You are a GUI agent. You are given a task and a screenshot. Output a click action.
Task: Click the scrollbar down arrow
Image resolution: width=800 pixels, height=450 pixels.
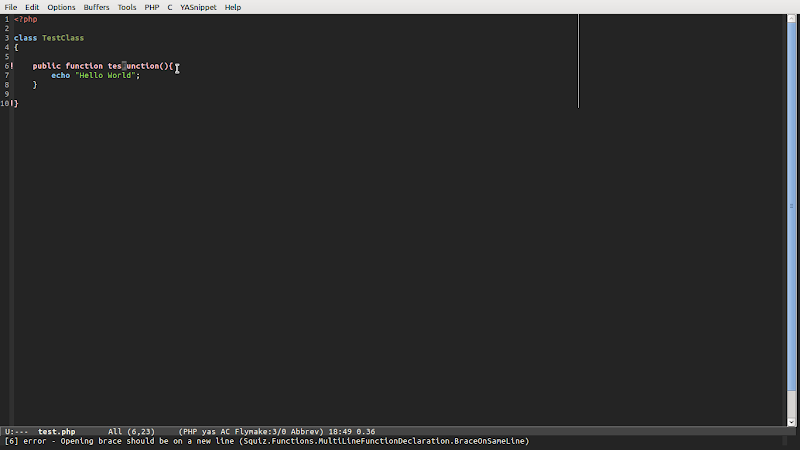(x=791, y=422)
